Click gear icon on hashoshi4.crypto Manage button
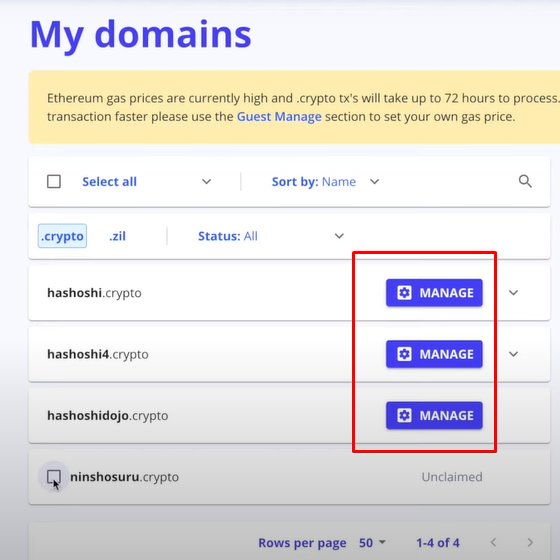This screenshot has width=560, height=560. point(404,354)
